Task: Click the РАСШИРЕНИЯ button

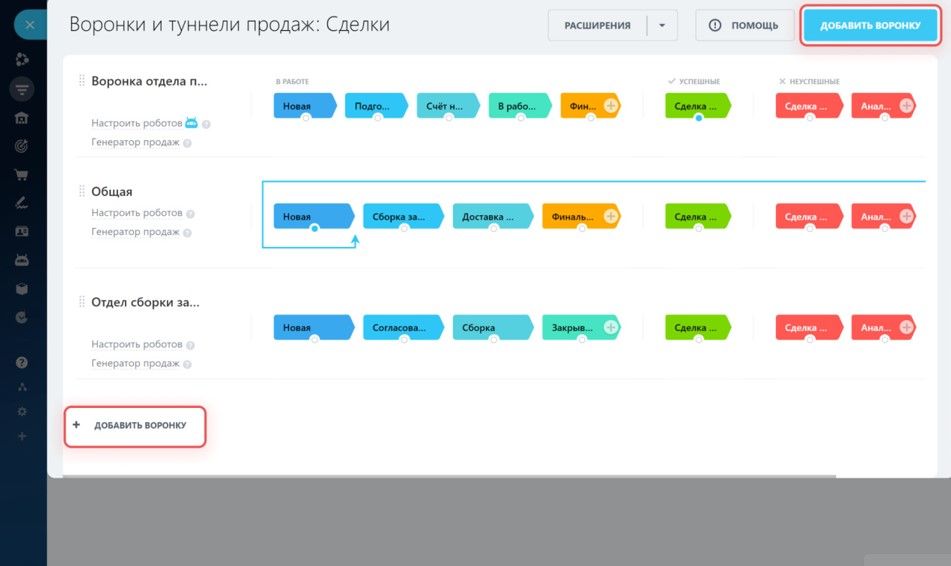Action: [597, 25]
